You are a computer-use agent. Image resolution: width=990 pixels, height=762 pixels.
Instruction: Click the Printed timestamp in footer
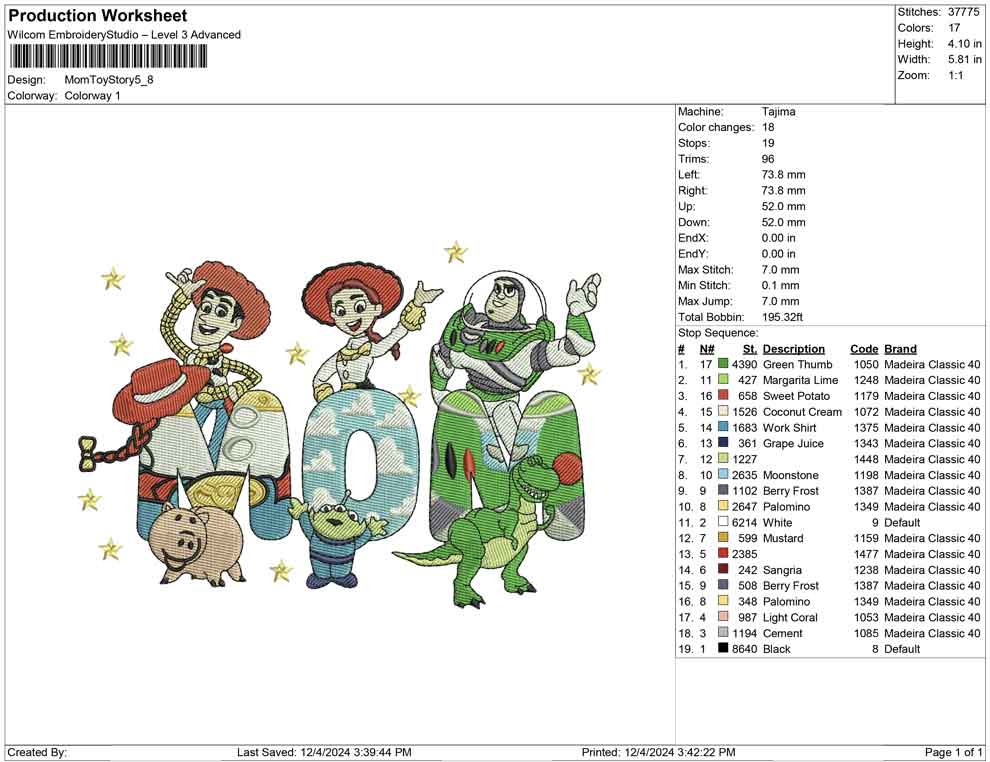tap(659, 752)
